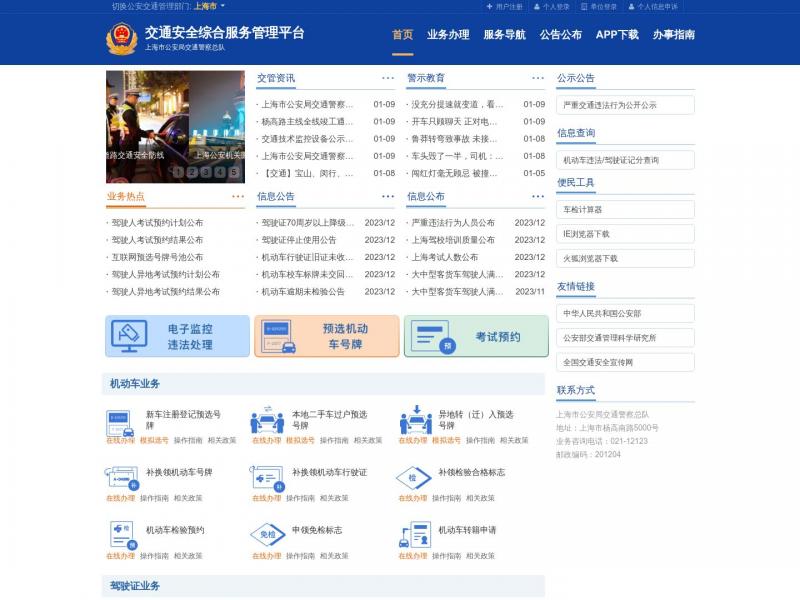Open 上海考试人数公布
Viewport: 800px width, 600px height.
click(445, 257)
